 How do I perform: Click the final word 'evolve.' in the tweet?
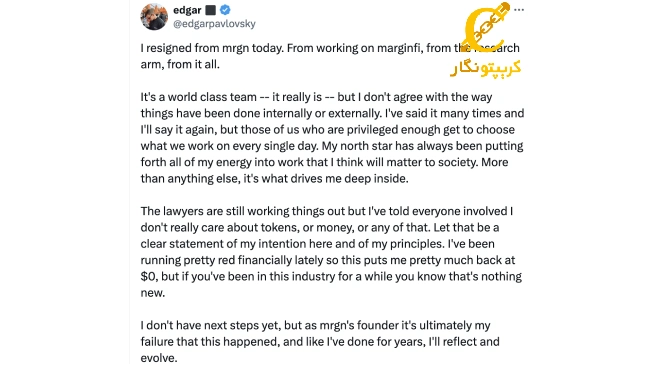[159, 358]
